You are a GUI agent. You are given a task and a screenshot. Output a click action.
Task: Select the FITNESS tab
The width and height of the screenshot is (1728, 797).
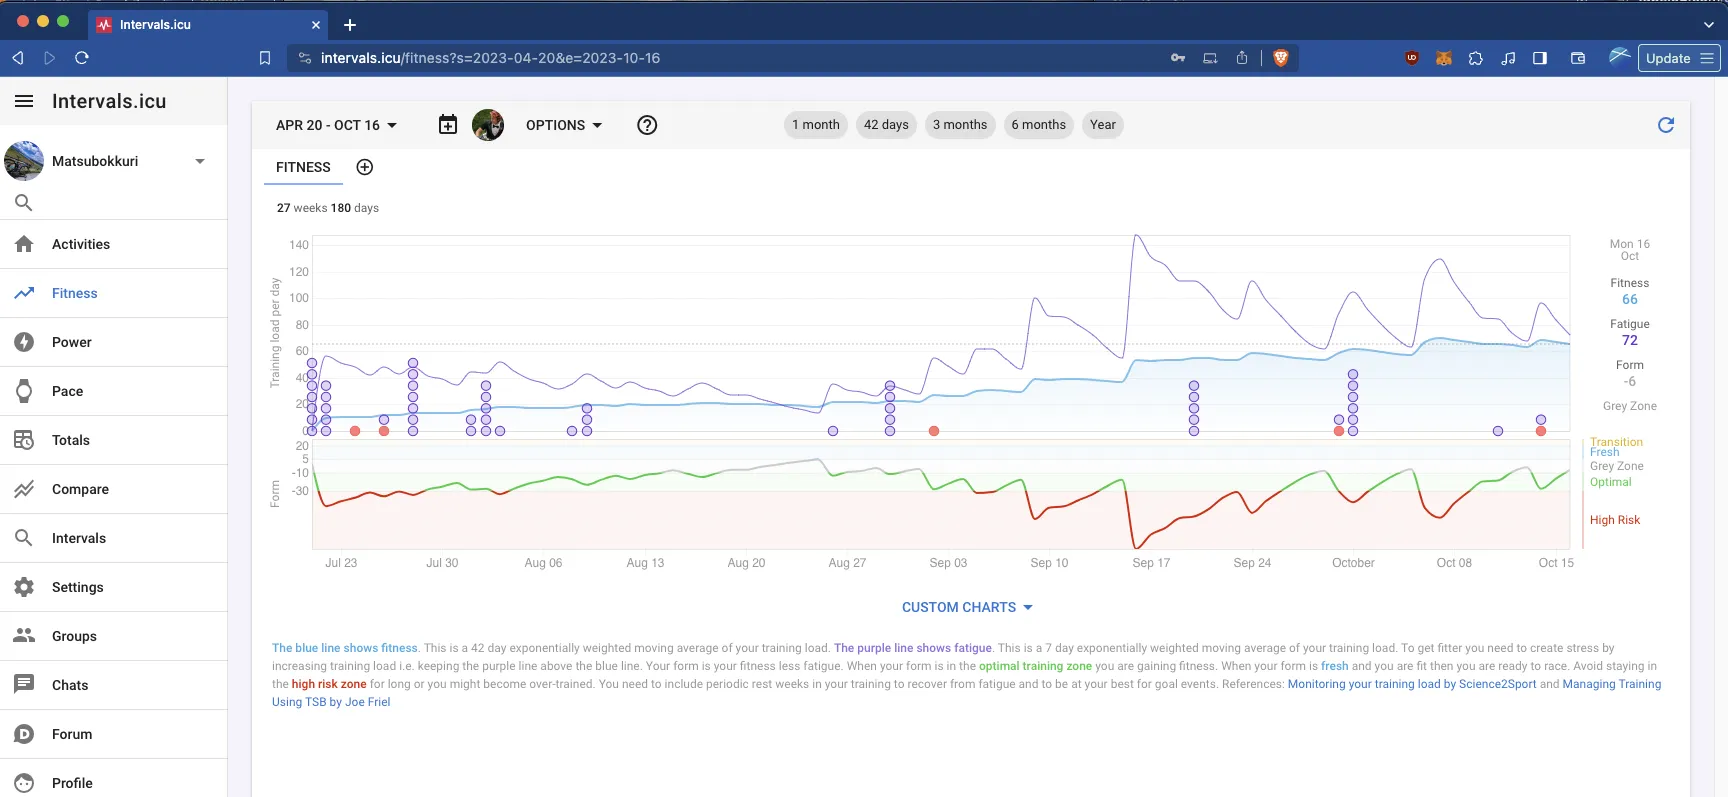[303, 167]
